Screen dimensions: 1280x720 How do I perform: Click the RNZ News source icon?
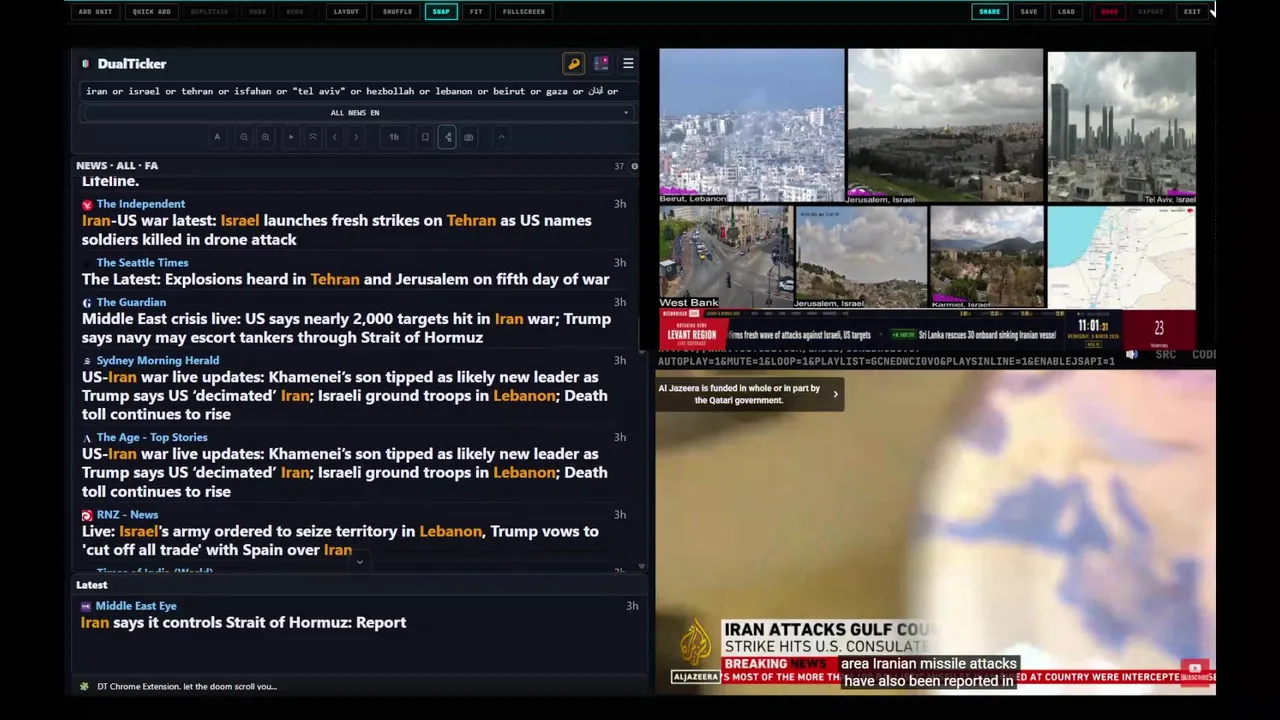click(x=87, y=515)
